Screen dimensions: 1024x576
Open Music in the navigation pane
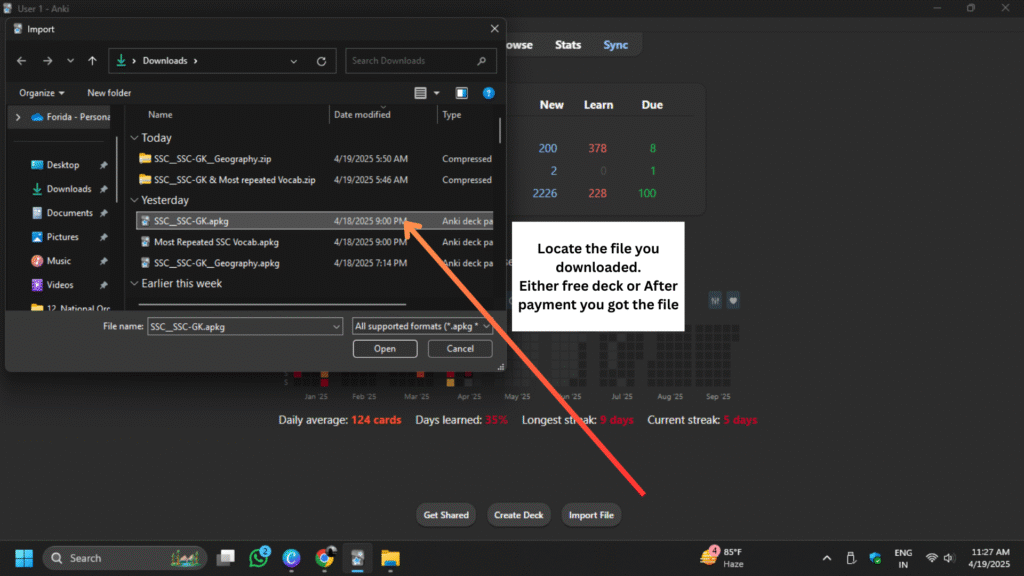click(x=58, y=261)
